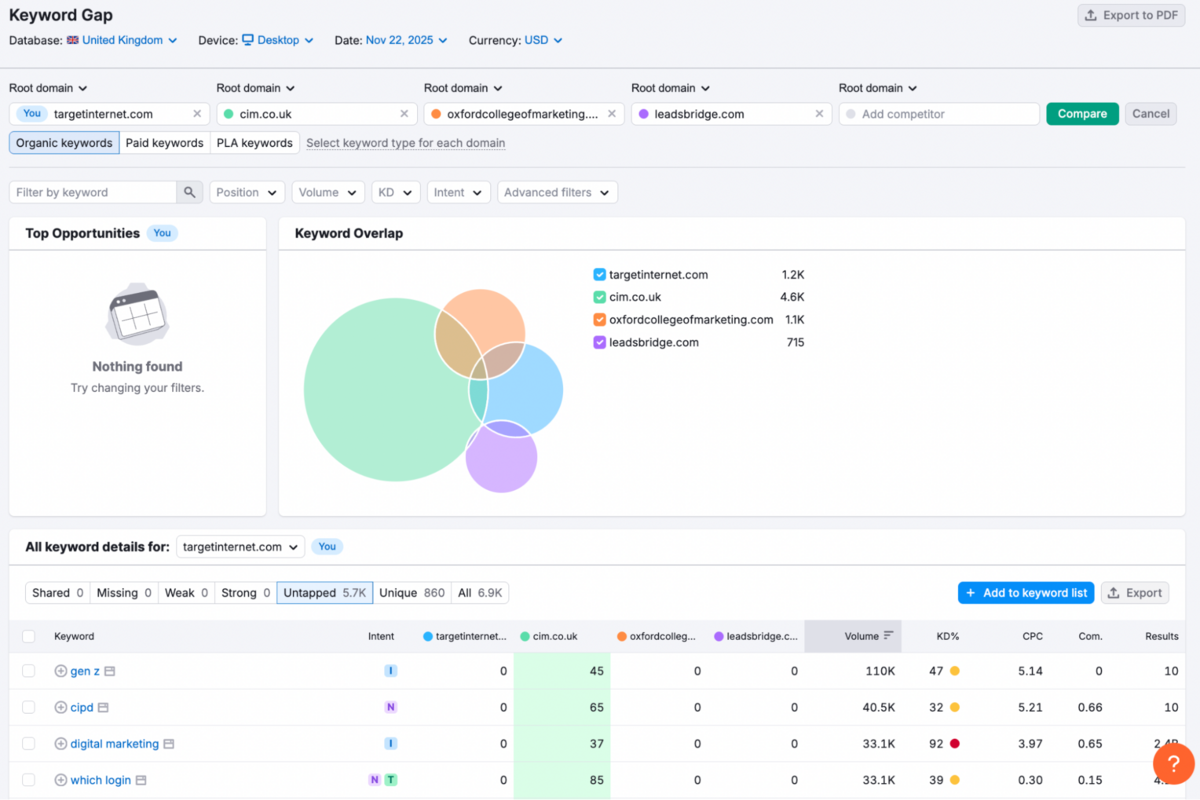Click the desktop monitor device icon

[248, 40]
